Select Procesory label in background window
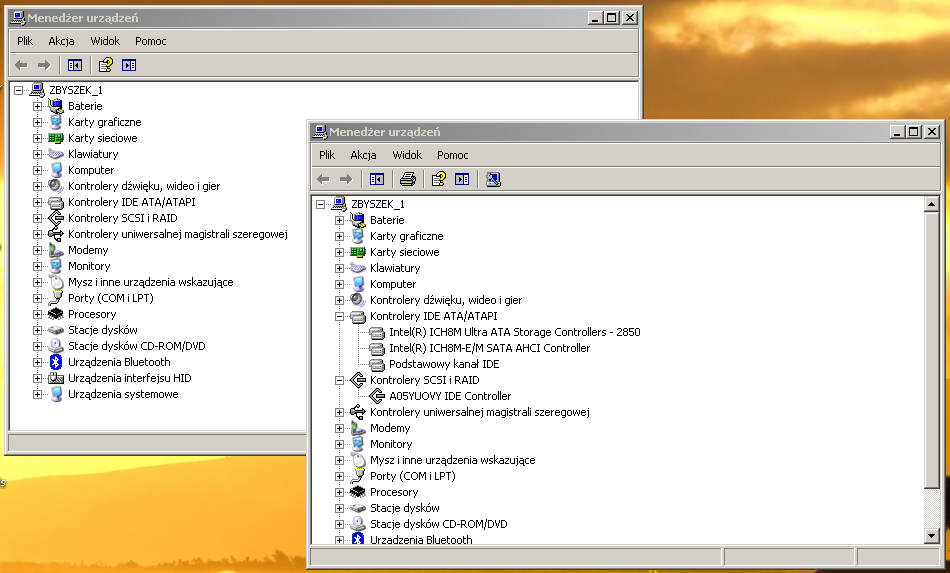The image size is (950, 573). (x=92, y=314)
